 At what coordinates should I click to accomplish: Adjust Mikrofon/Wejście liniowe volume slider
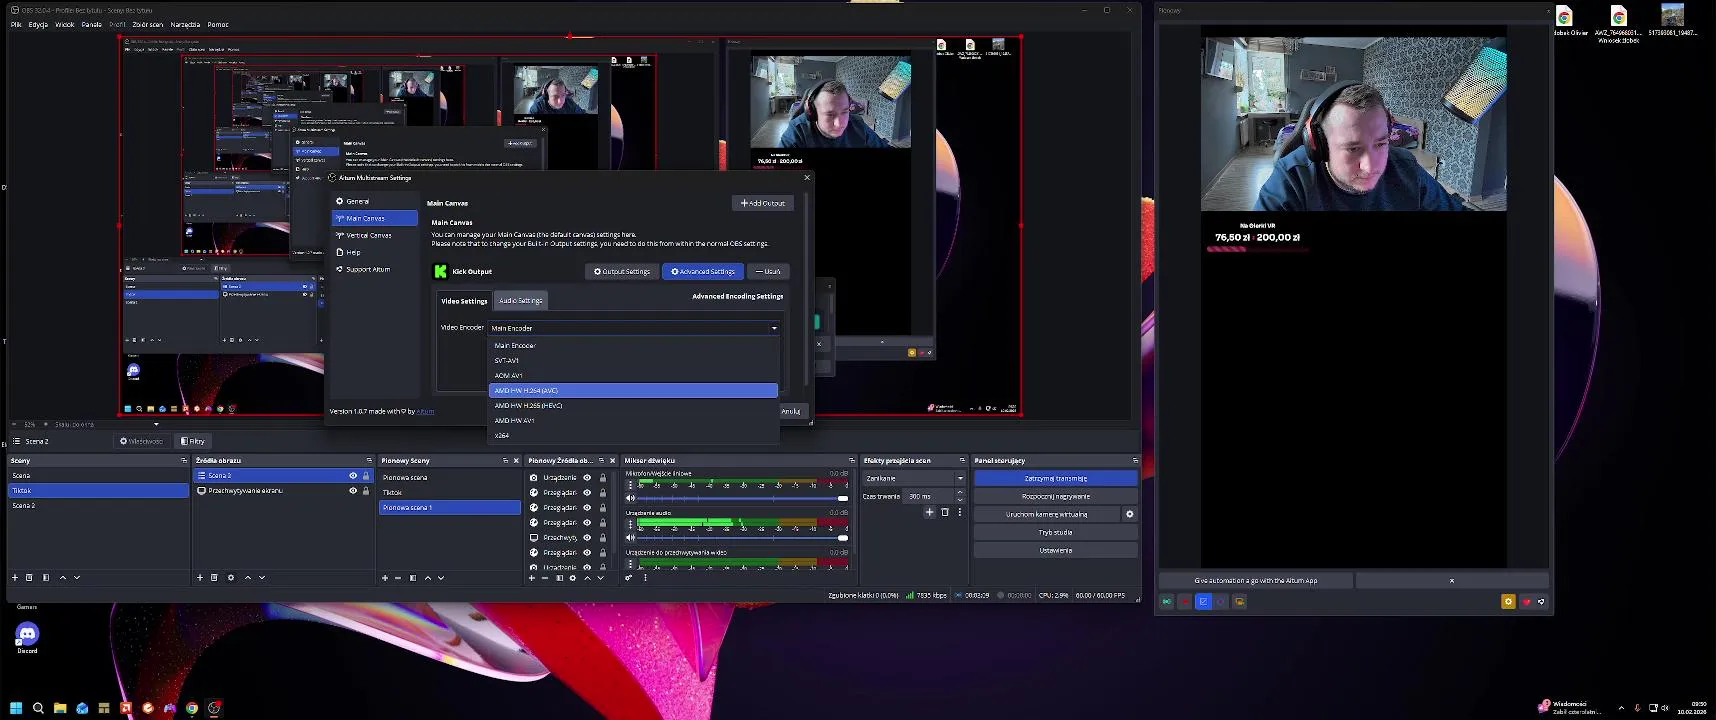coord(743,498)
